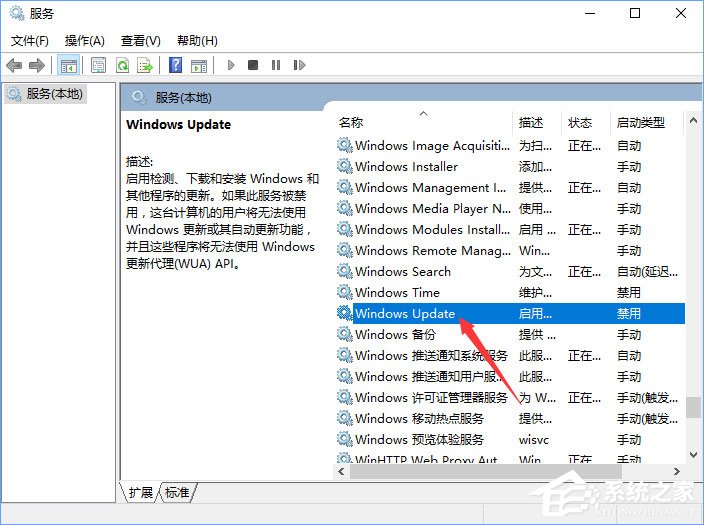Select the Windows Search service name
Screen dimensions: 704x525
(403, 271)
